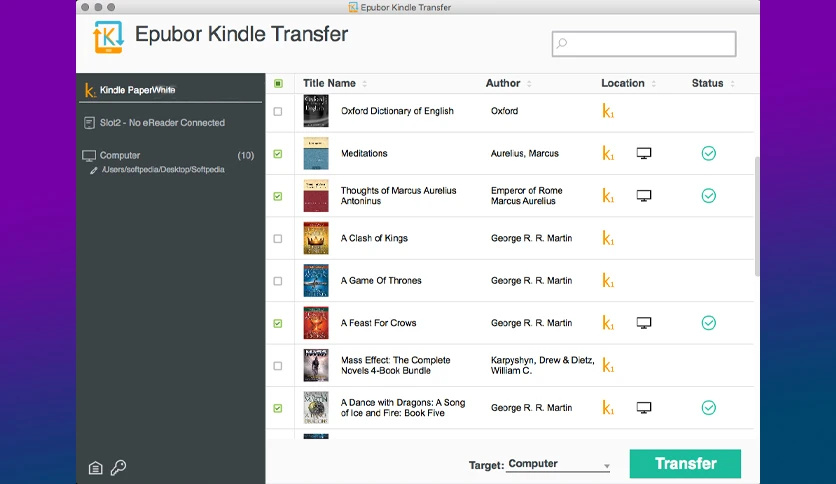Click the '(10)' computer book count
Screen dimensions: 836x484
[246, 156]
